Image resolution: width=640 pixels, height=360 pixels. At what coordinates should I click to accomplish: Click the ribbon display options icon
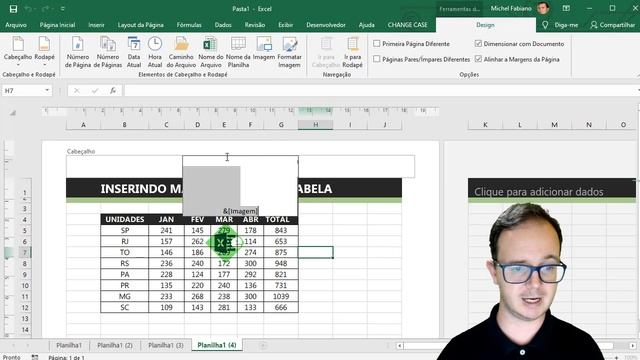566,9
